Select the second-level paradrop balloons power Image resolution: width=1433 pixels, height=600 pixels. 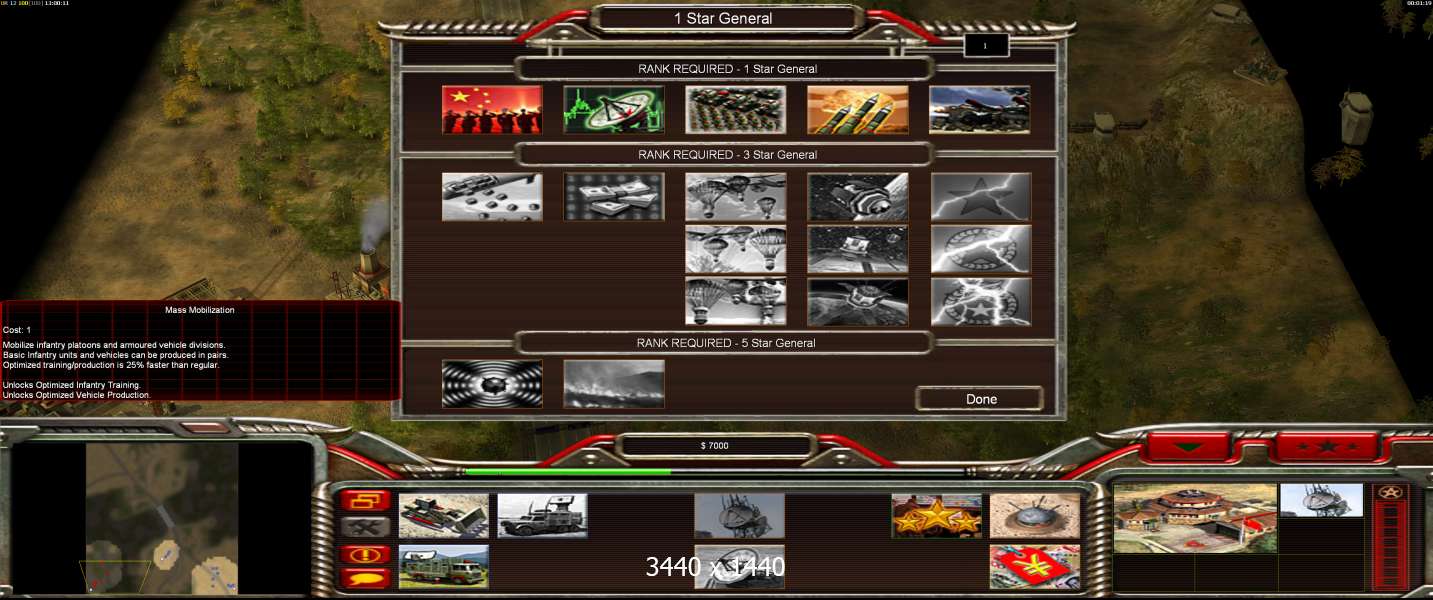pos(736,249)
